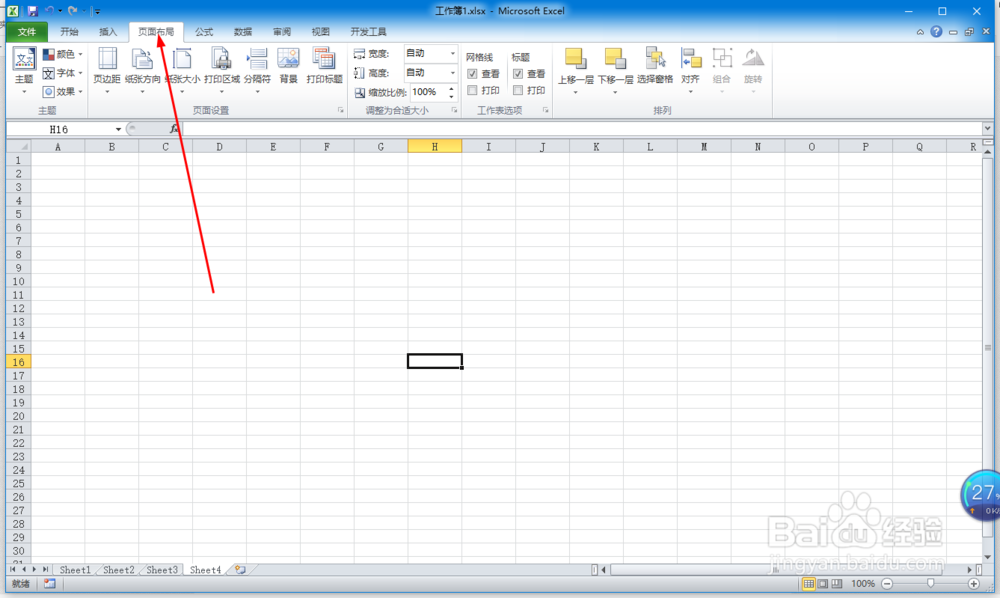Click the zoom out minus button
The width and height of the screenshot is (1000, 598).
point(887,584)
